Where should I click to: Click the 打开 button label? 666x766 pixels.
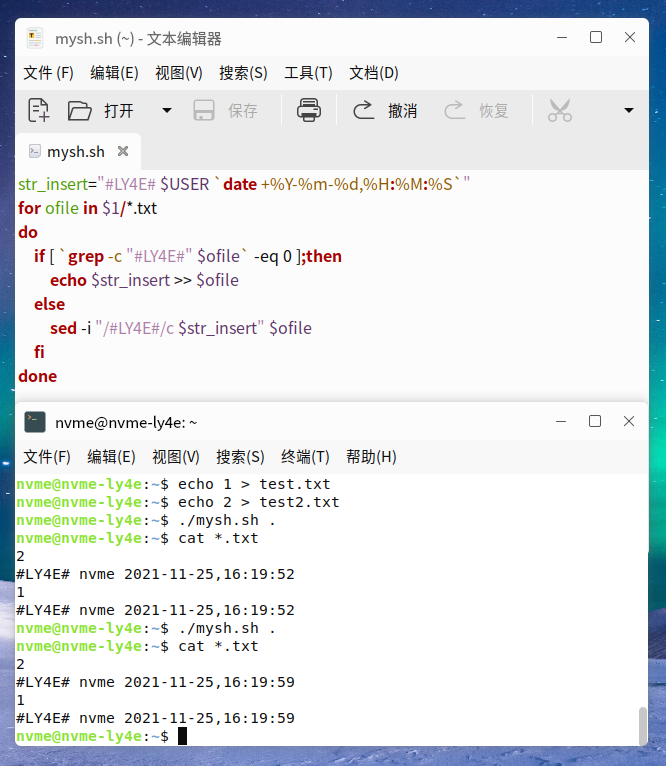(x=119, y=111)
